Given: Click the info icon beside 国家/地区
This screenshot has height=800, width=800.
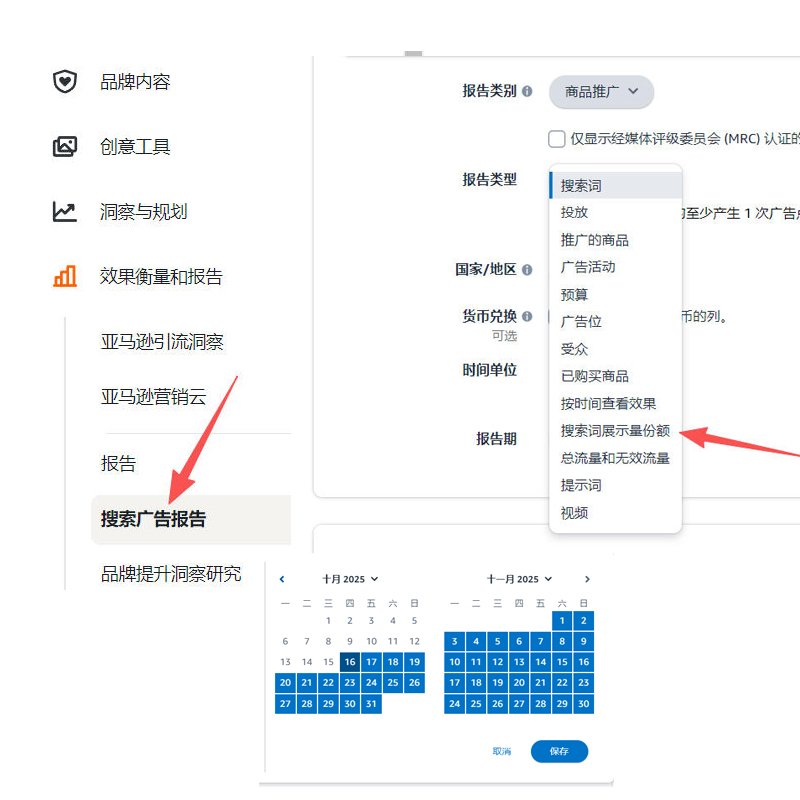Looking at the screenshot, I should 527,270.
